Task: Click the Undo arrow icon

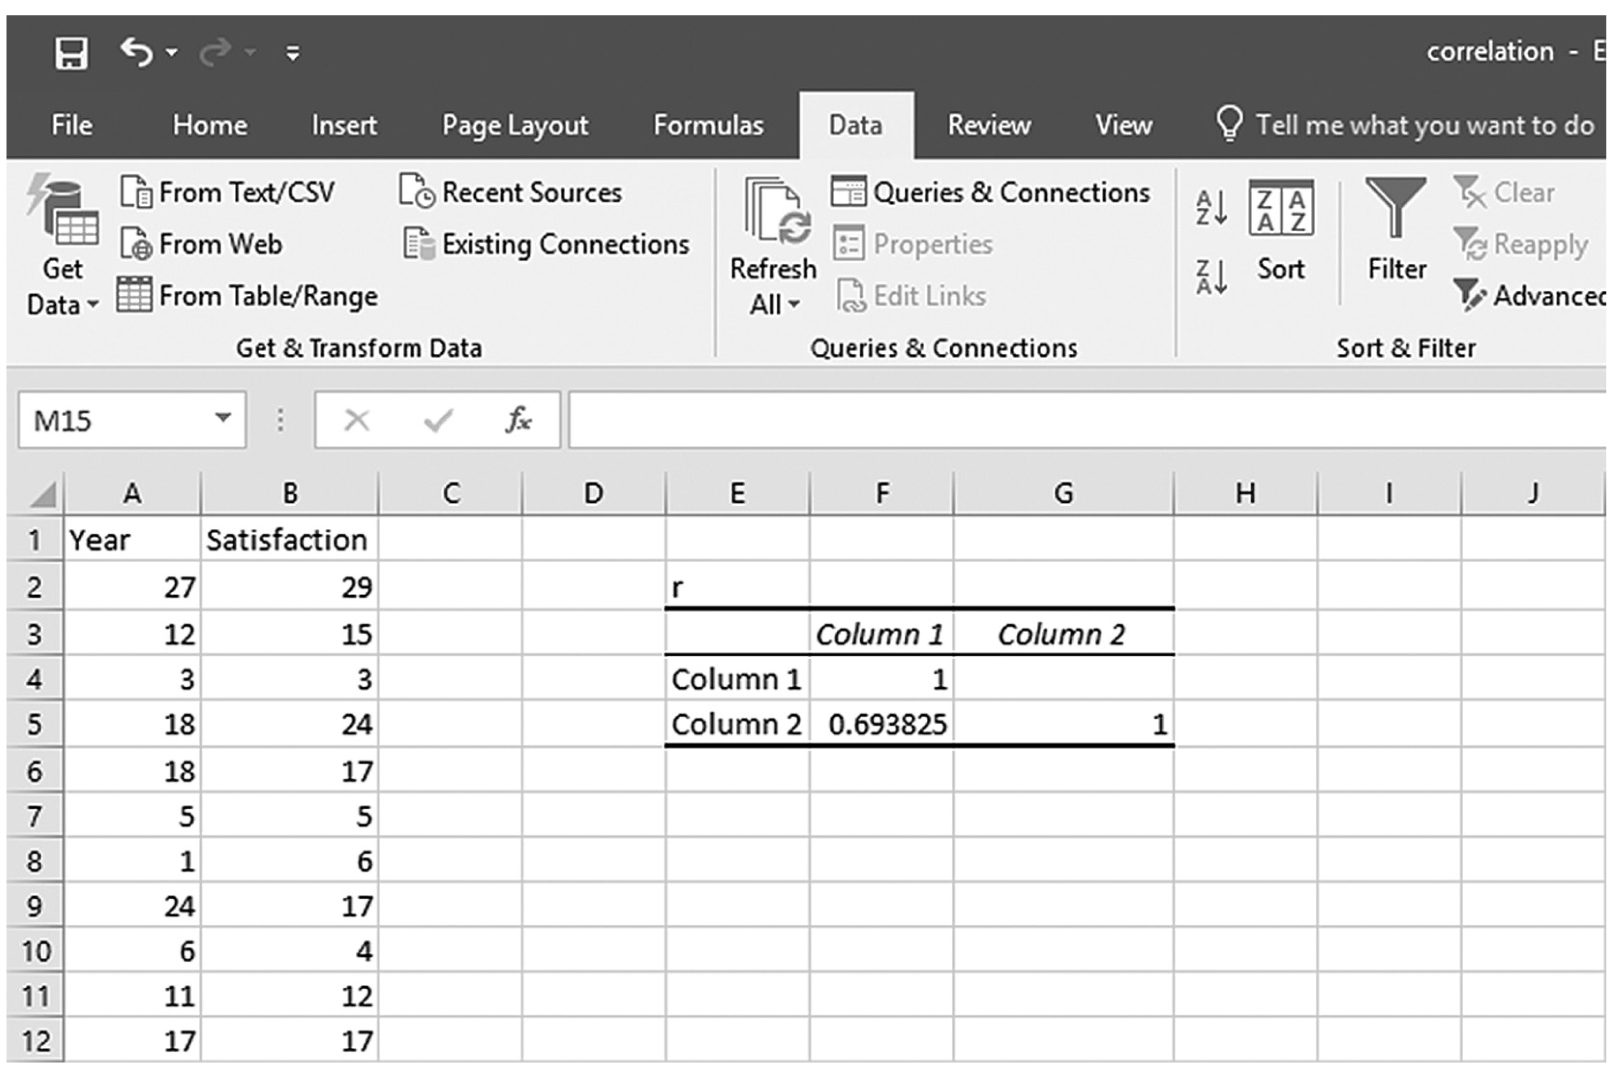Action: pyautogui.click(x=135, y=51)
